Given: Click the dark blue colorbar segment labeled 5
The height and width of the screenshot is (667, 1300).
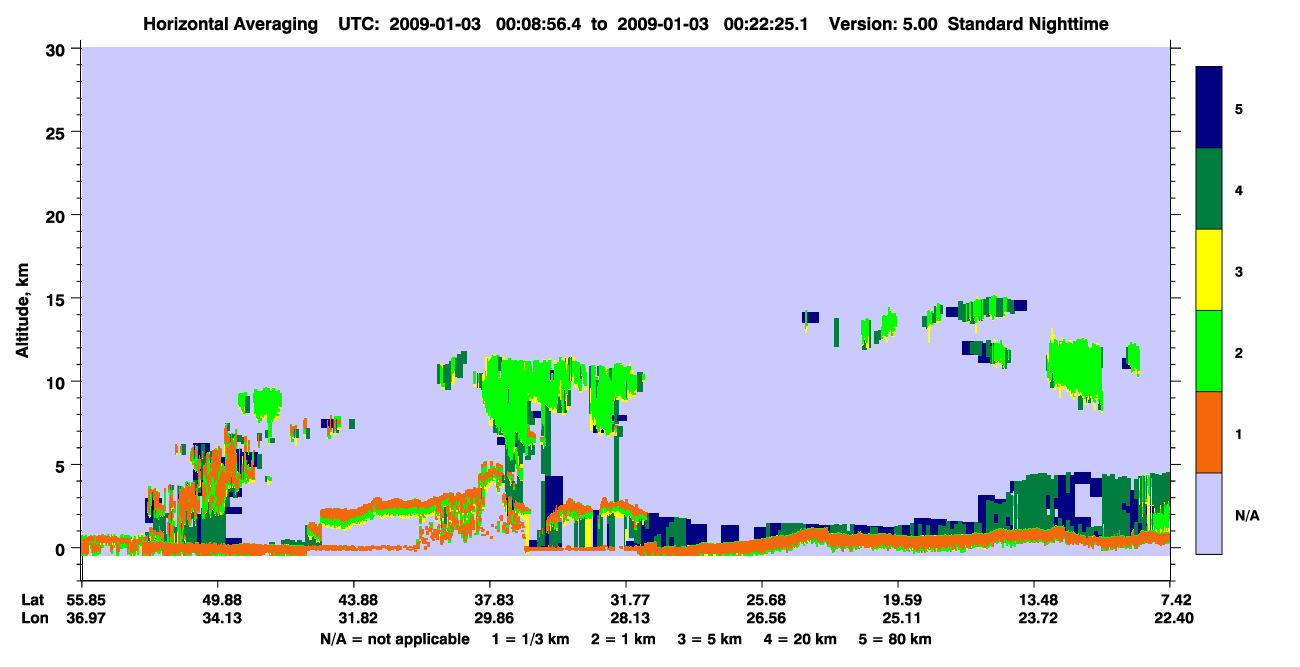Looking at the screenshot, I should (1209, 108).
